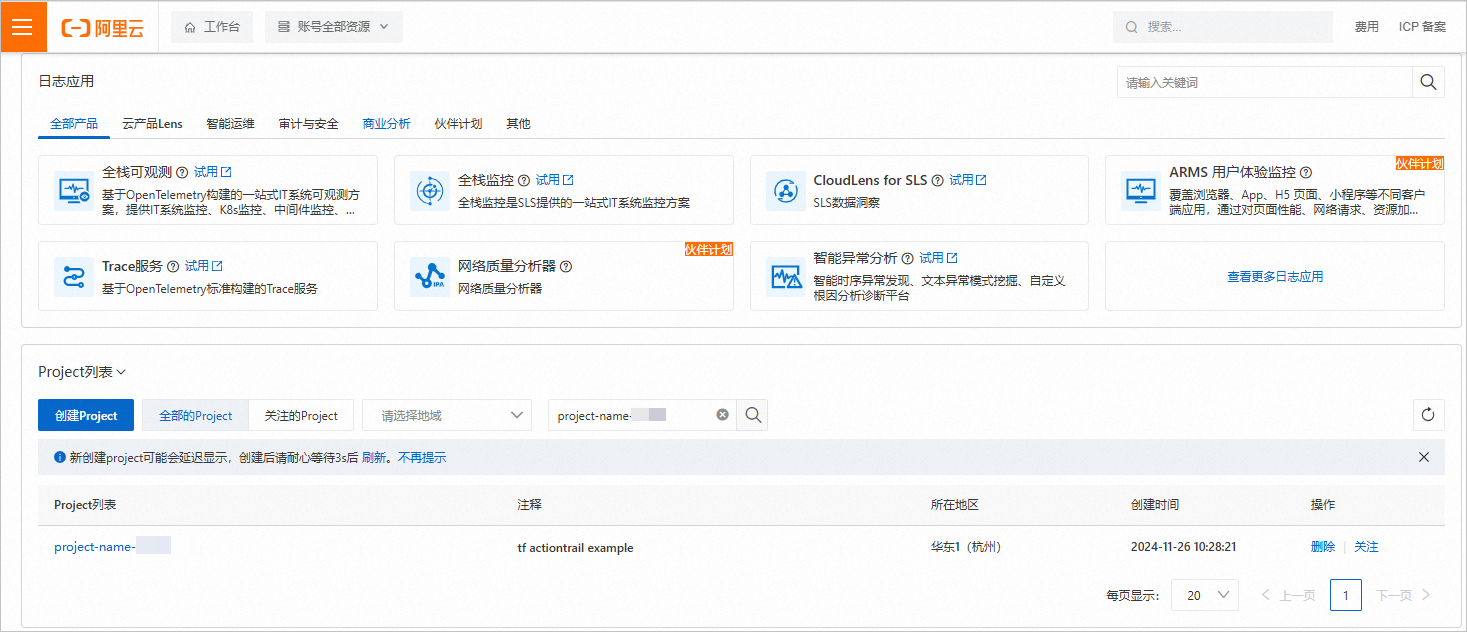
Task: Click the help icon next to 全栈可观测
Action: [182, 173]
